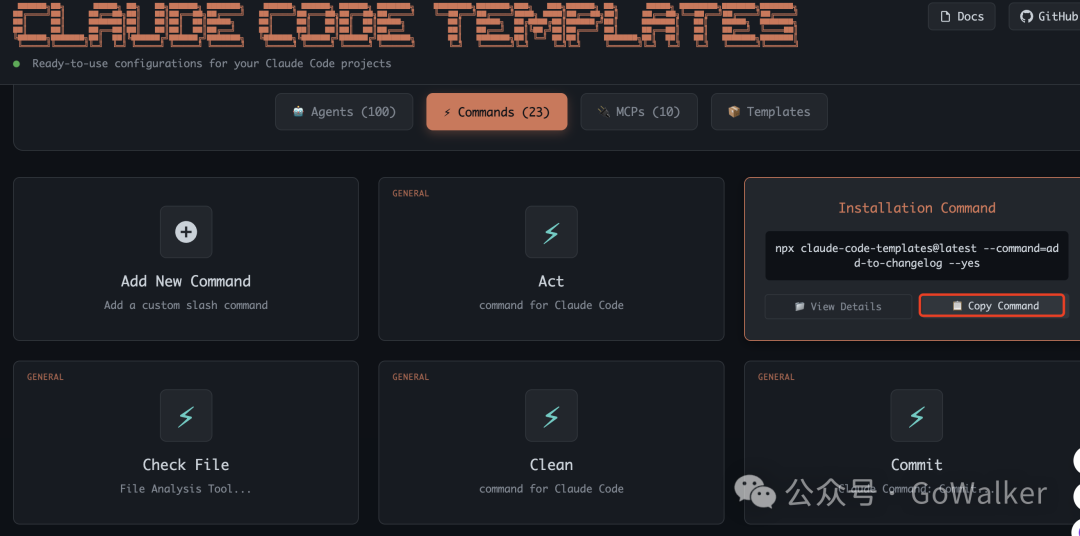The height and width of the screenshot is (536, 1080).
Task: Click the GENERAL label on Check File card
Action: [x=45, y=377]
